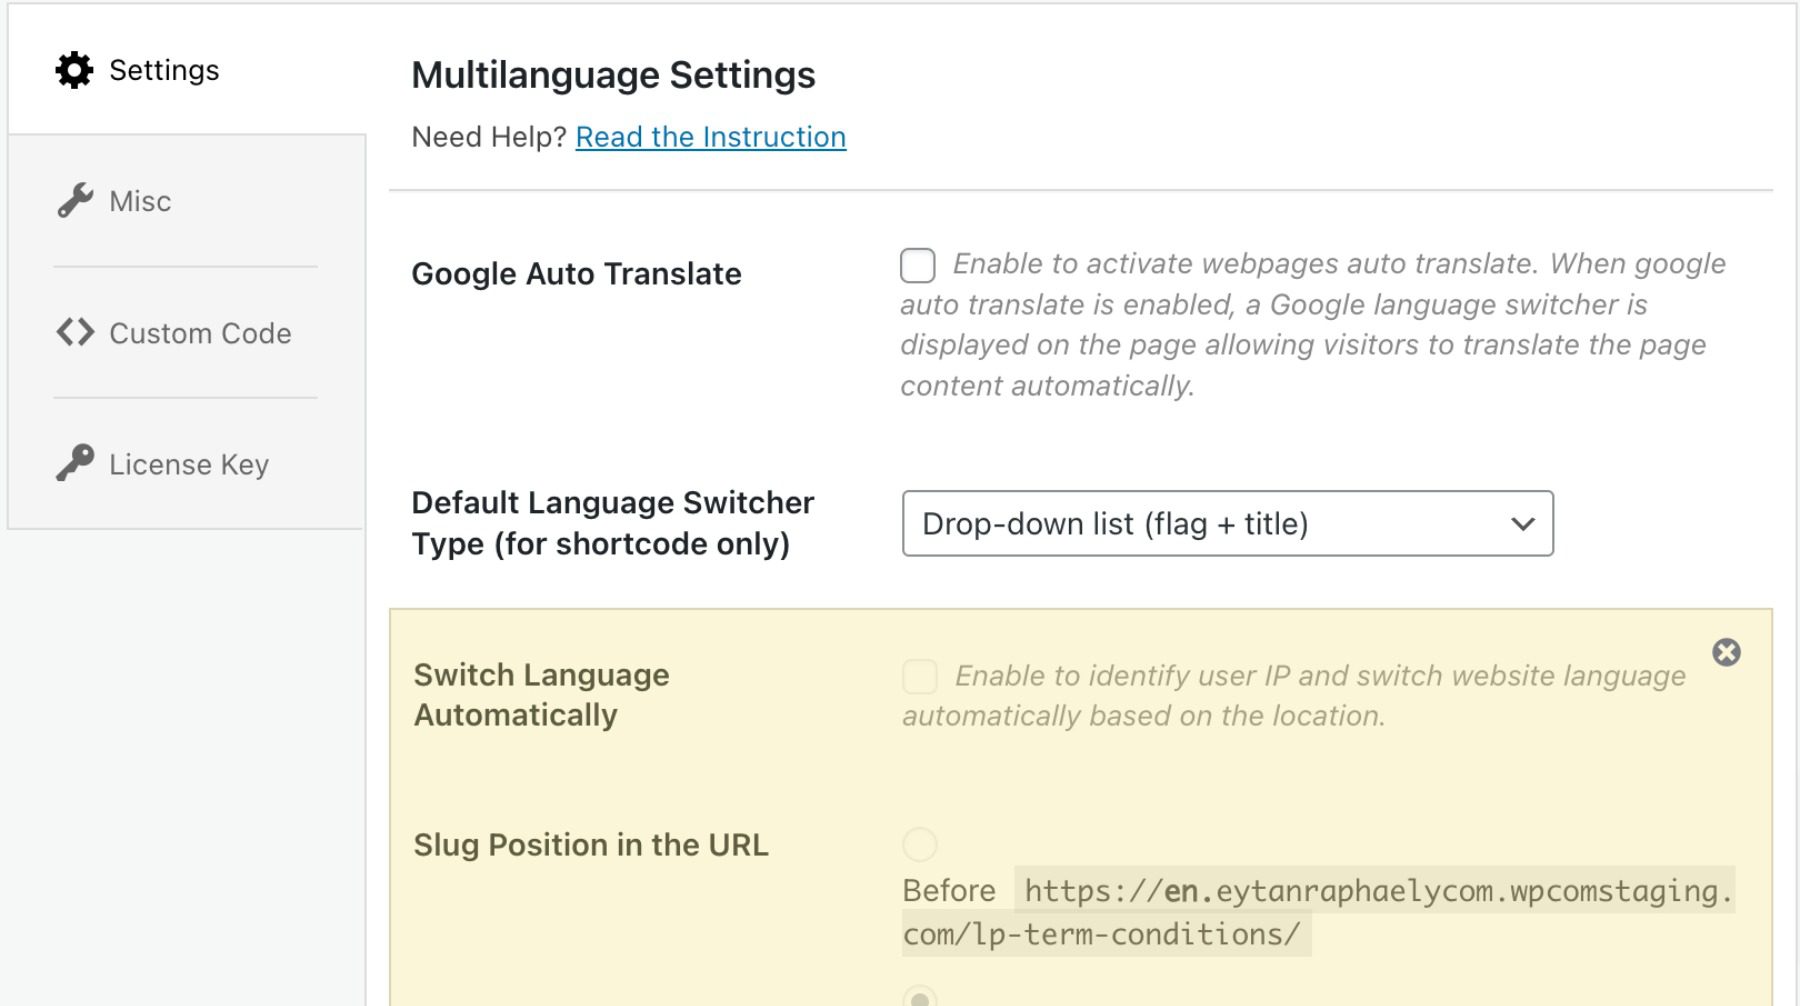Enable Switch Language Automatically

[919, 677]
